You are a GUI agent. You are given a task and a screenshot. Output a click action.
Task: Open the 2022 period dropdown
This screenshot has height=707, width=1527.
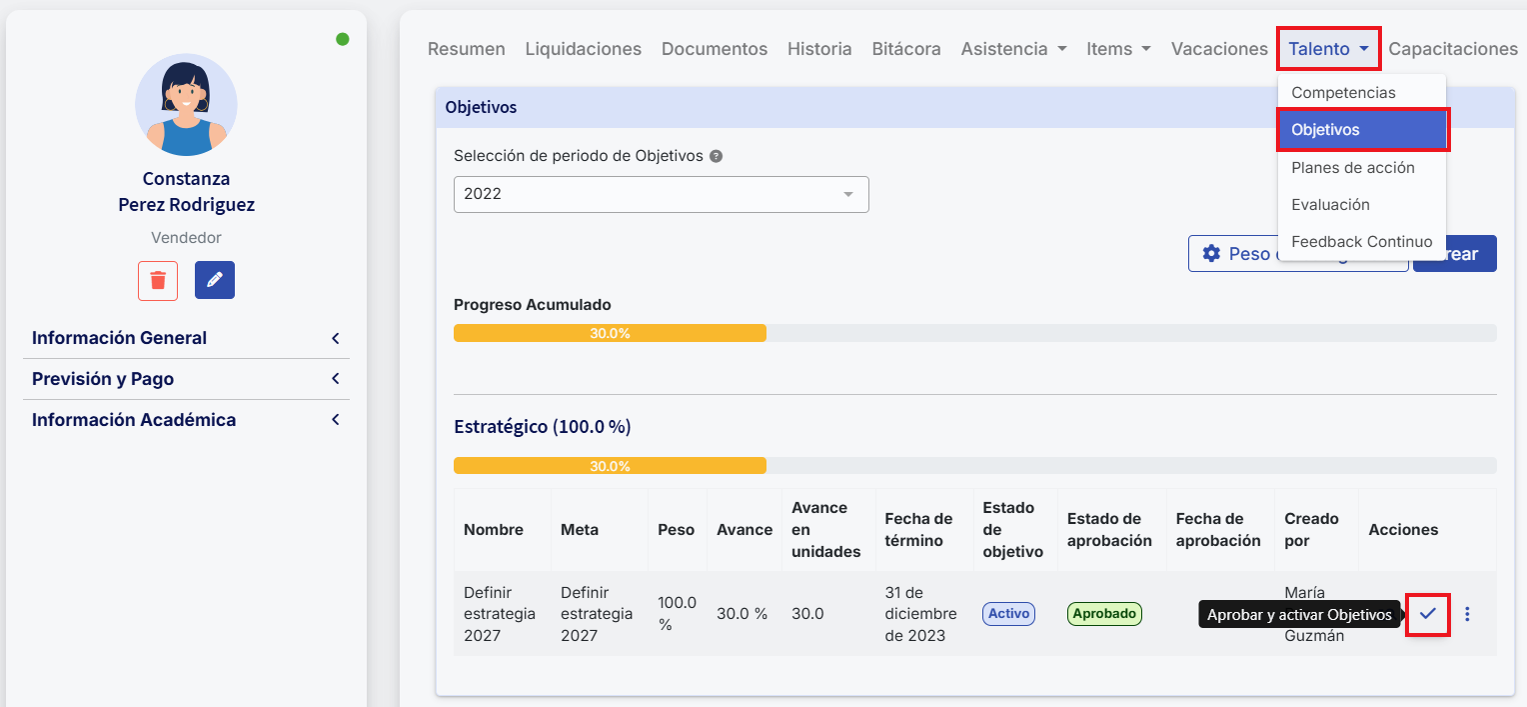[x=661, y=194]
